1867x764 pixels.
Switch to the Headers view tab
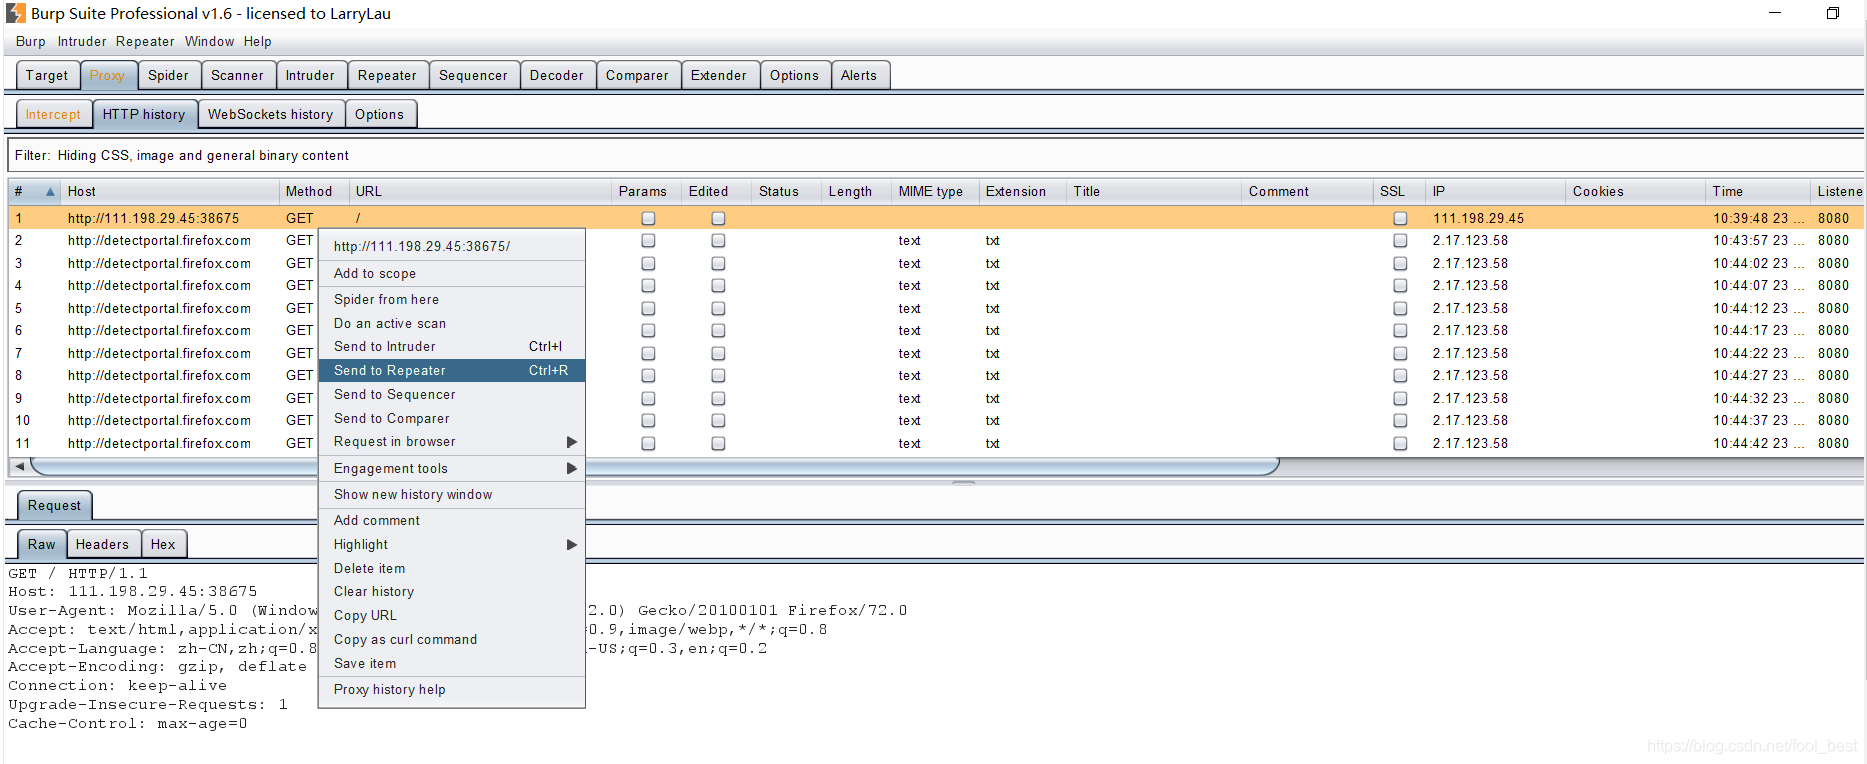point(102,545)
